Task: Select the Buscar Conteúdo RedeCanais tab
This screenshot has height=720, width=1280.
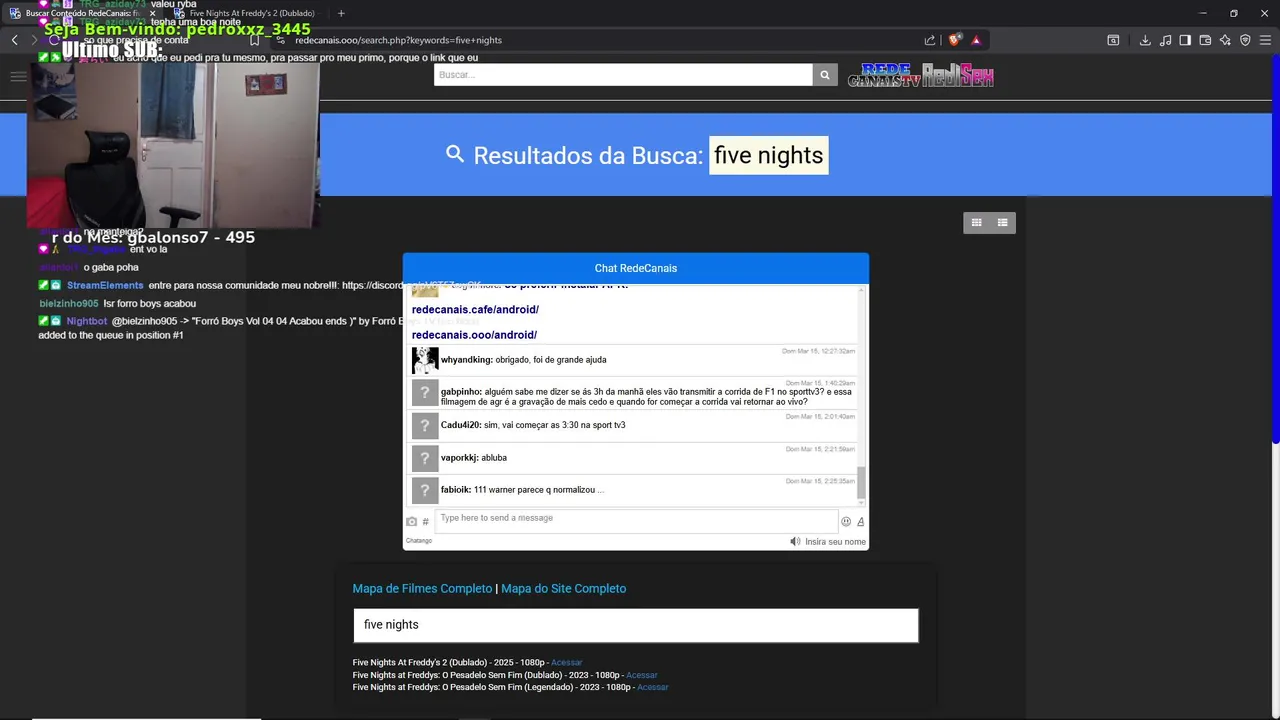Action: 80,13
